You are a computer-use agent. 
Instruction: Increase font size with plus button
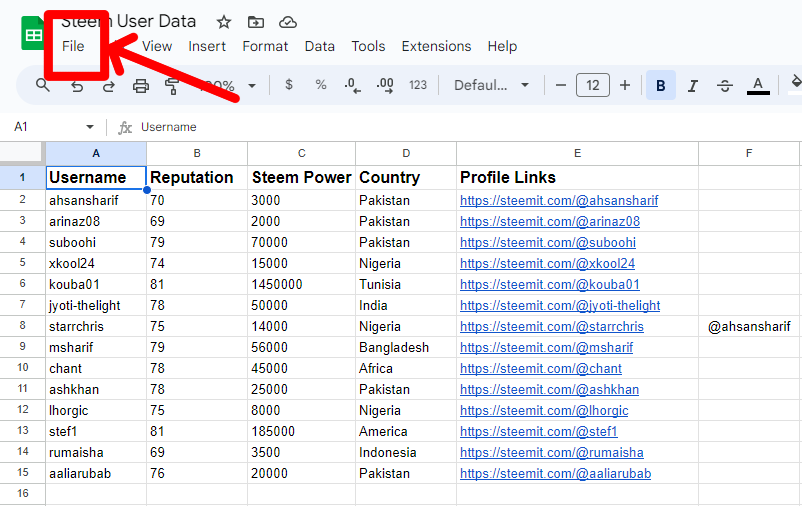(625, 85)
